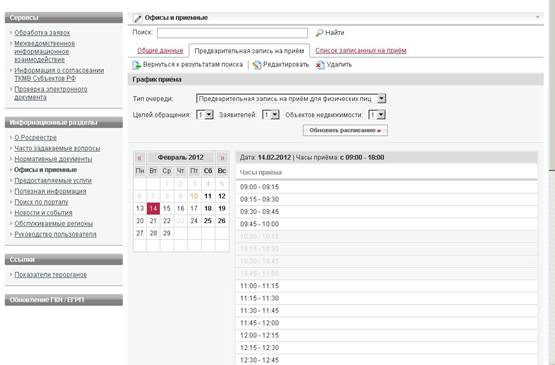Pick the 11:45 - 12:00 time slot
555x365 pixels.
point(387,323)
